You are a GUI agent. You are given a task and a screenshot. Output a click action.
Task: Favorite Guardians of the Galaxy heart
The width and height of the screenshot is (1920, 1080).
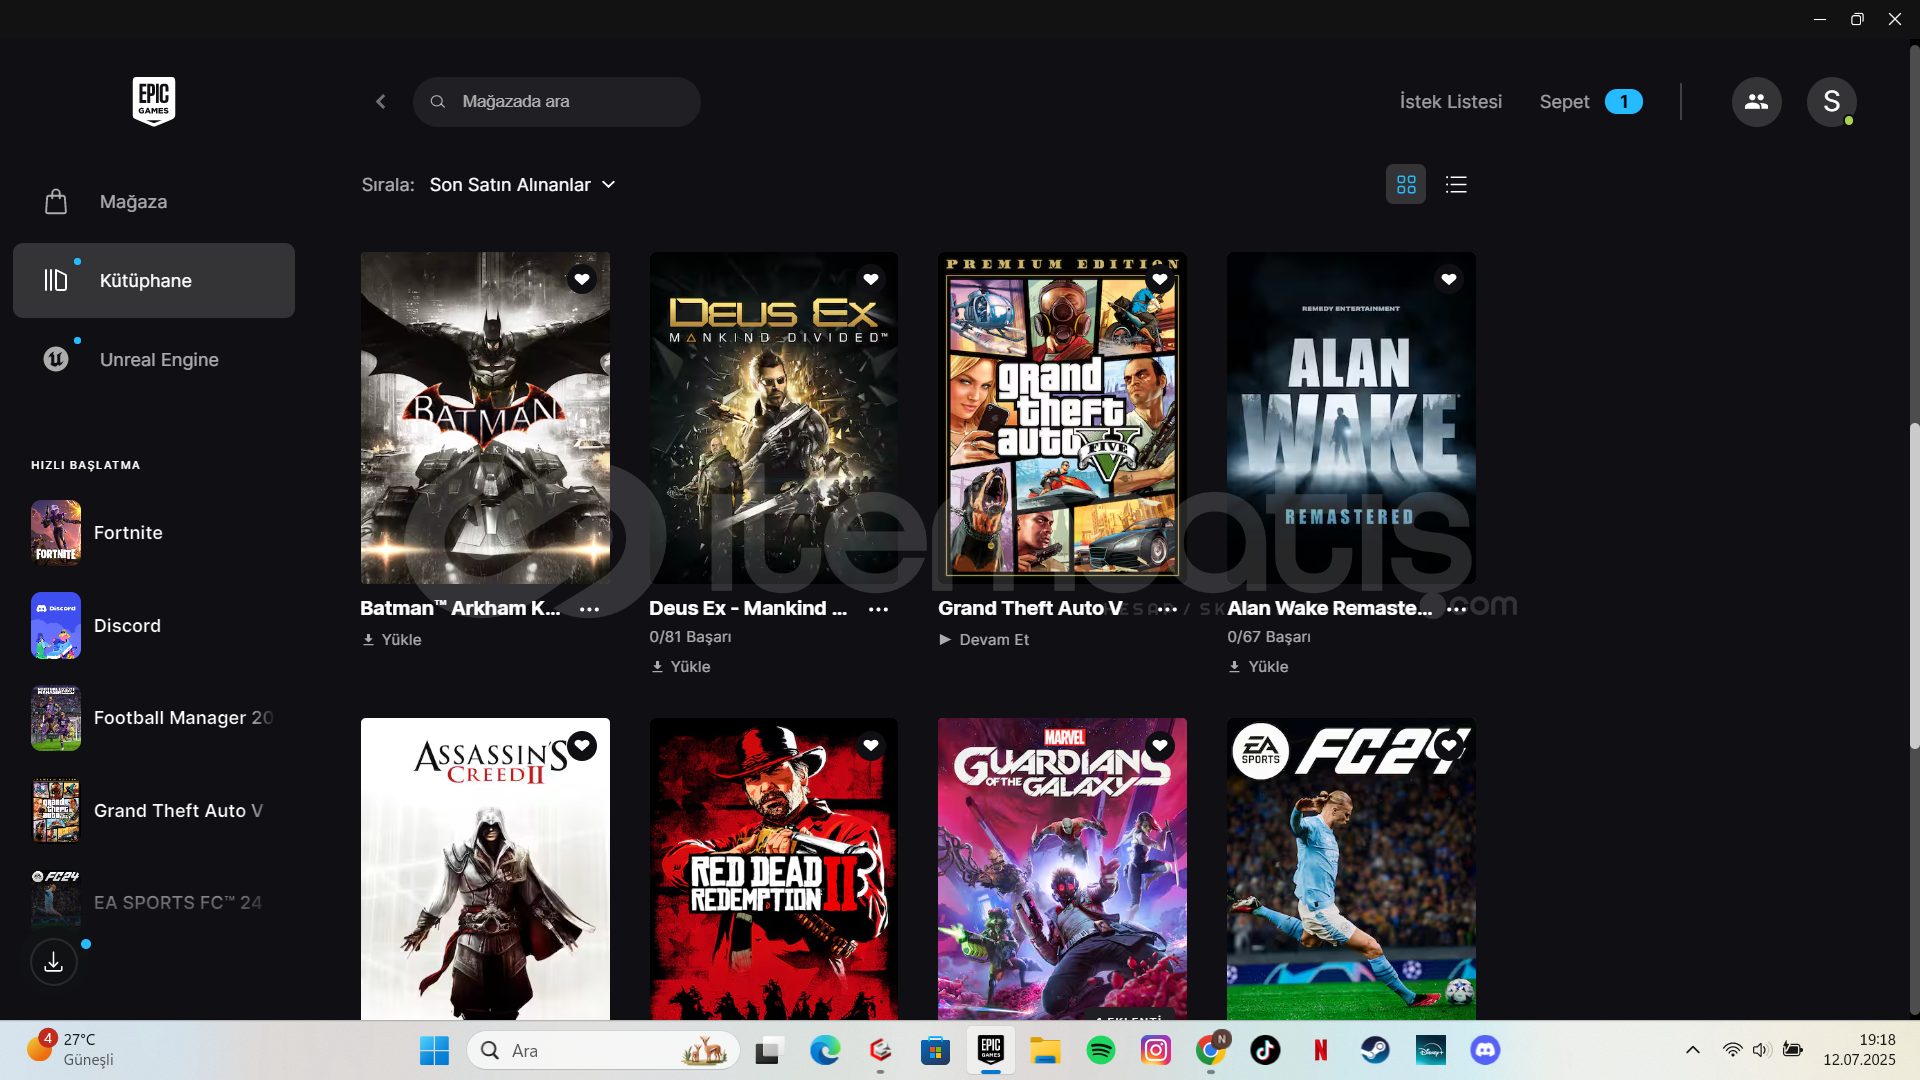(1160, 745)
